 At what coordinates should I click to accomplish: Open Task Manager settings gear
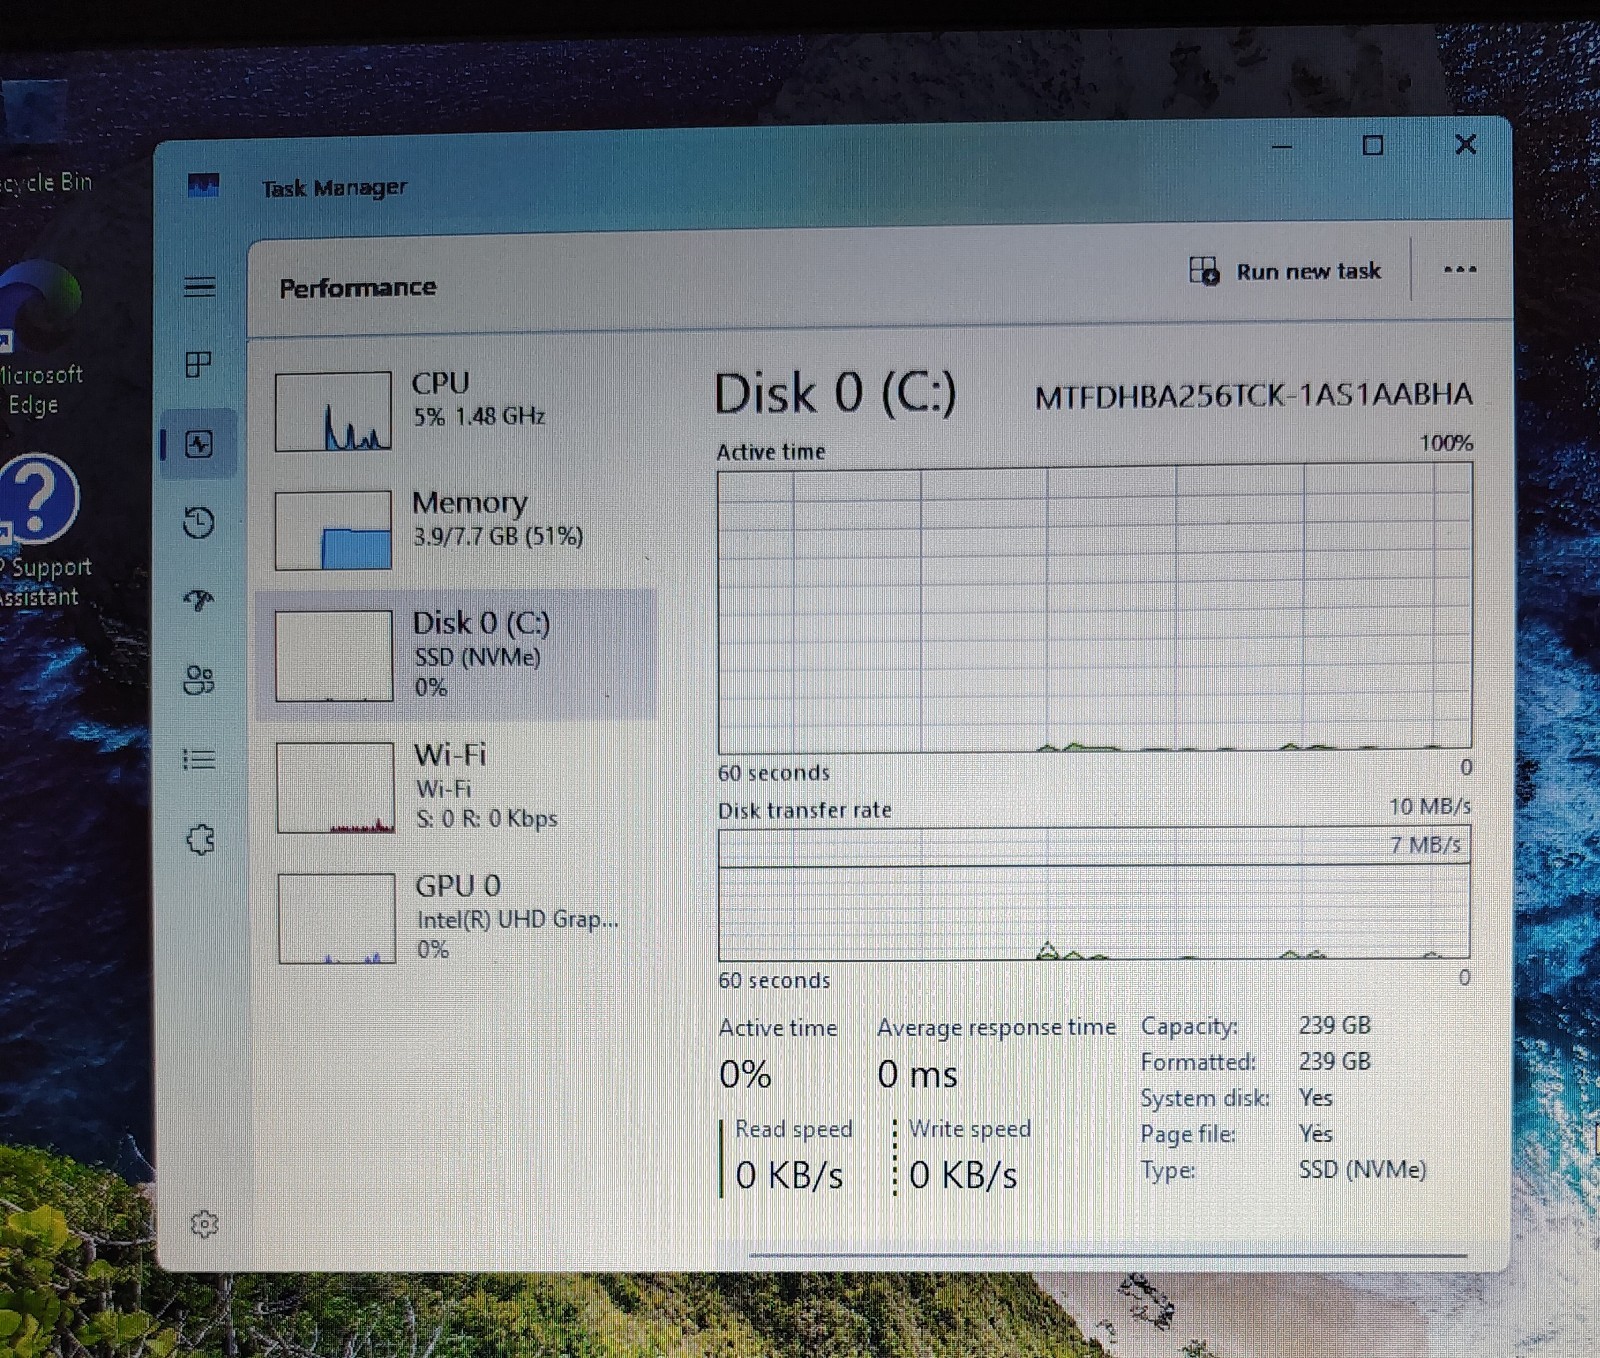point(204,1223)
